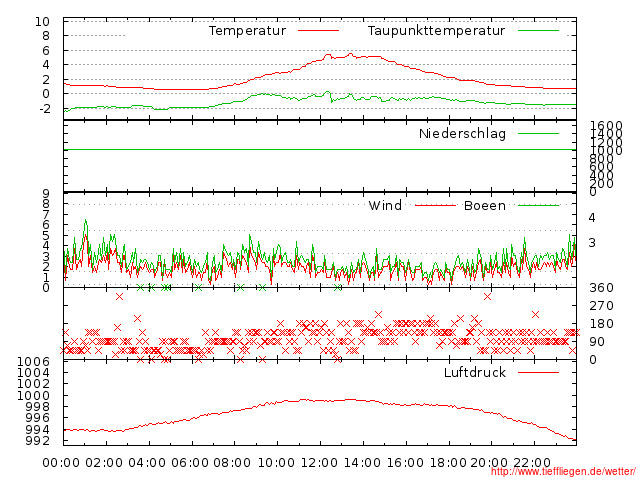
Task: Click the 12:00 time axis label
Action: 318,463
